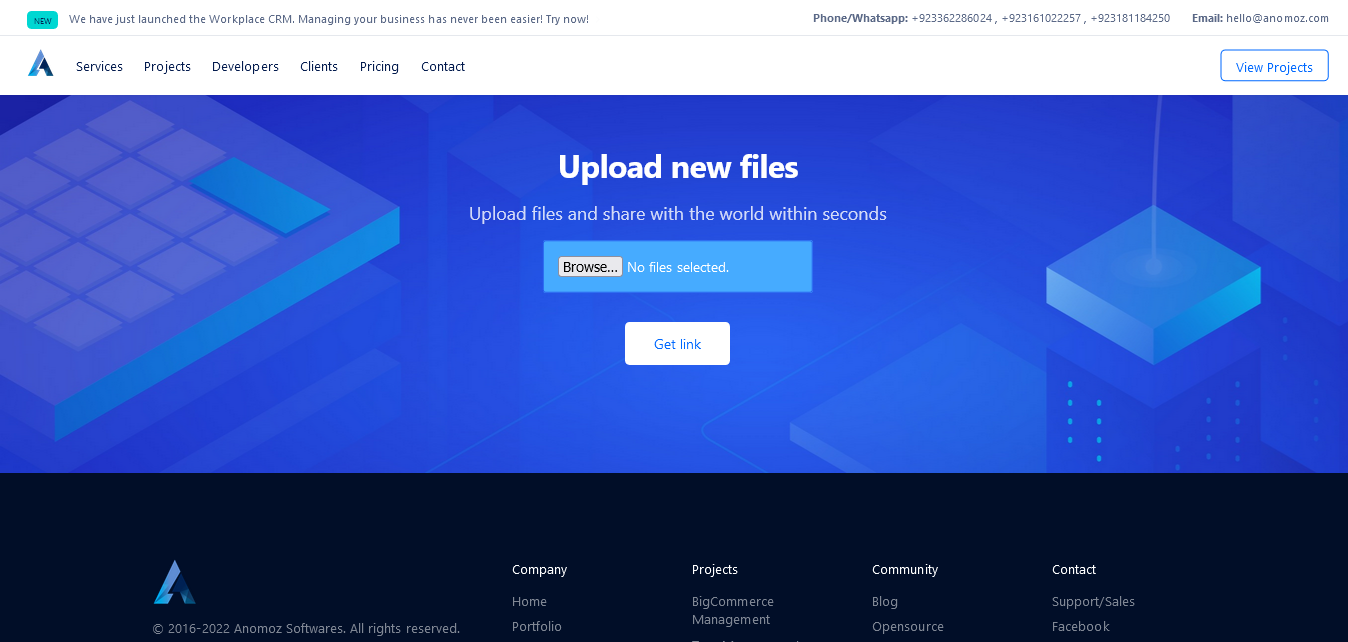This screenshot has width=1348, height=642.
Task: Open the Clients page from the navbar
Action: point(318,66)
